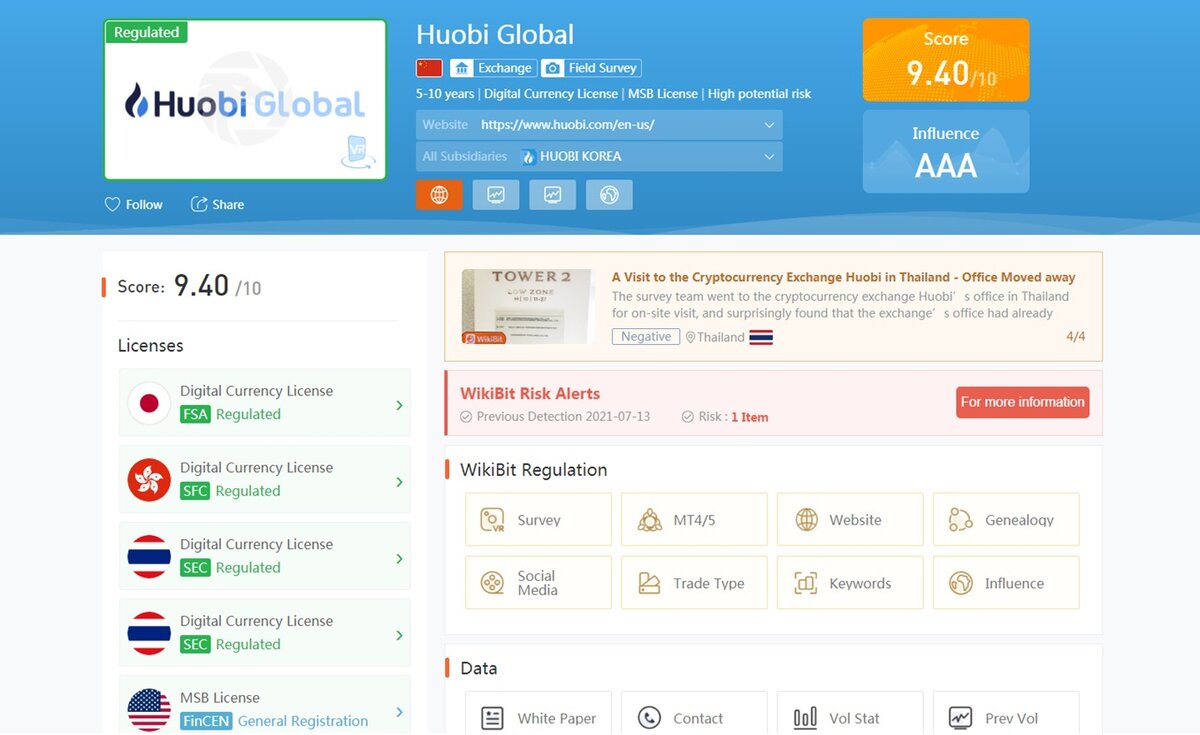Open the Thailand office visit article title
The image size is (1200, 735).
[x=843, y=277]
